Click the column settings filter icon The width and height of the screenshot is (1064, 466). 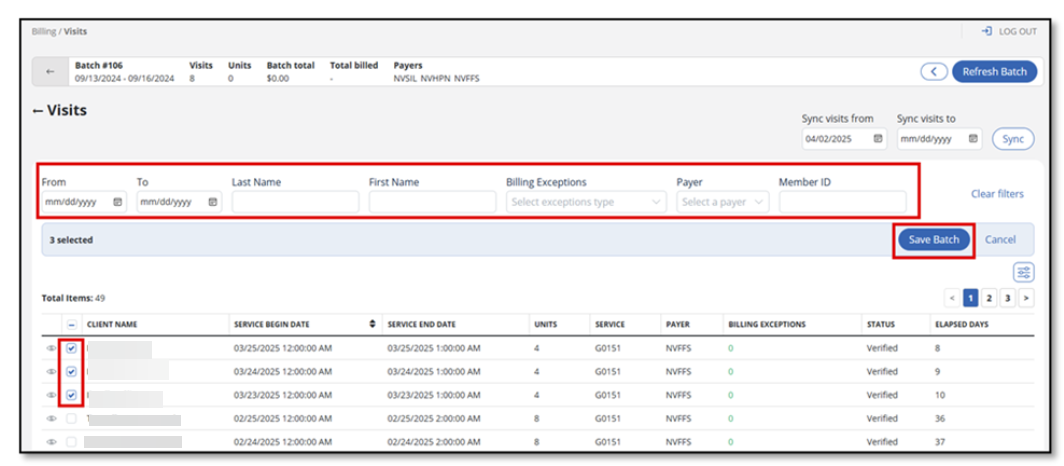(x=1023, y=272)
